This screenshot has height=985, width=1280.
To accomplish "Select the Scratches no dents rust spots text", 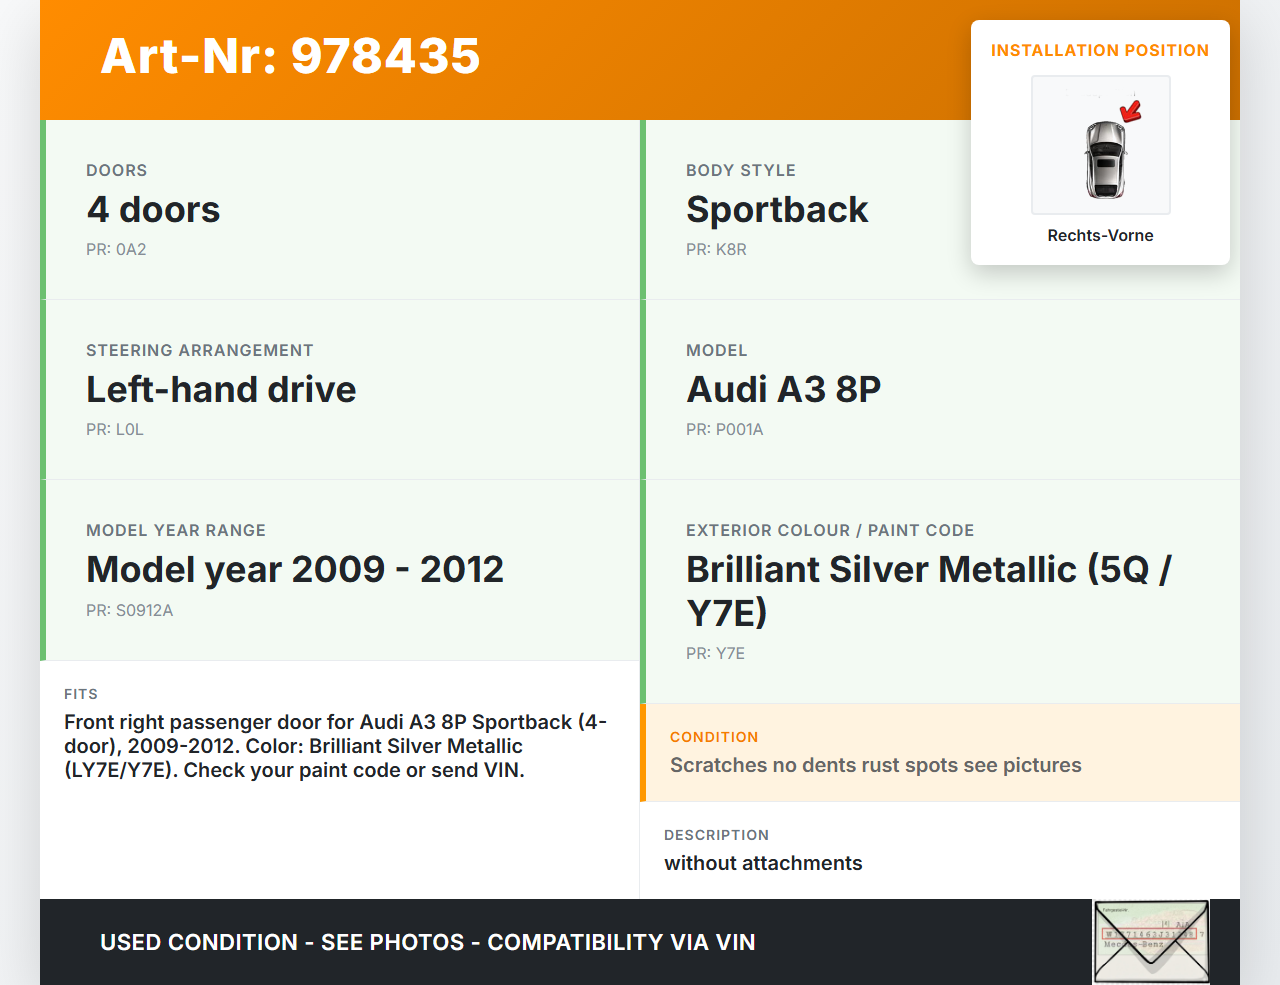I will click(876, 765).
